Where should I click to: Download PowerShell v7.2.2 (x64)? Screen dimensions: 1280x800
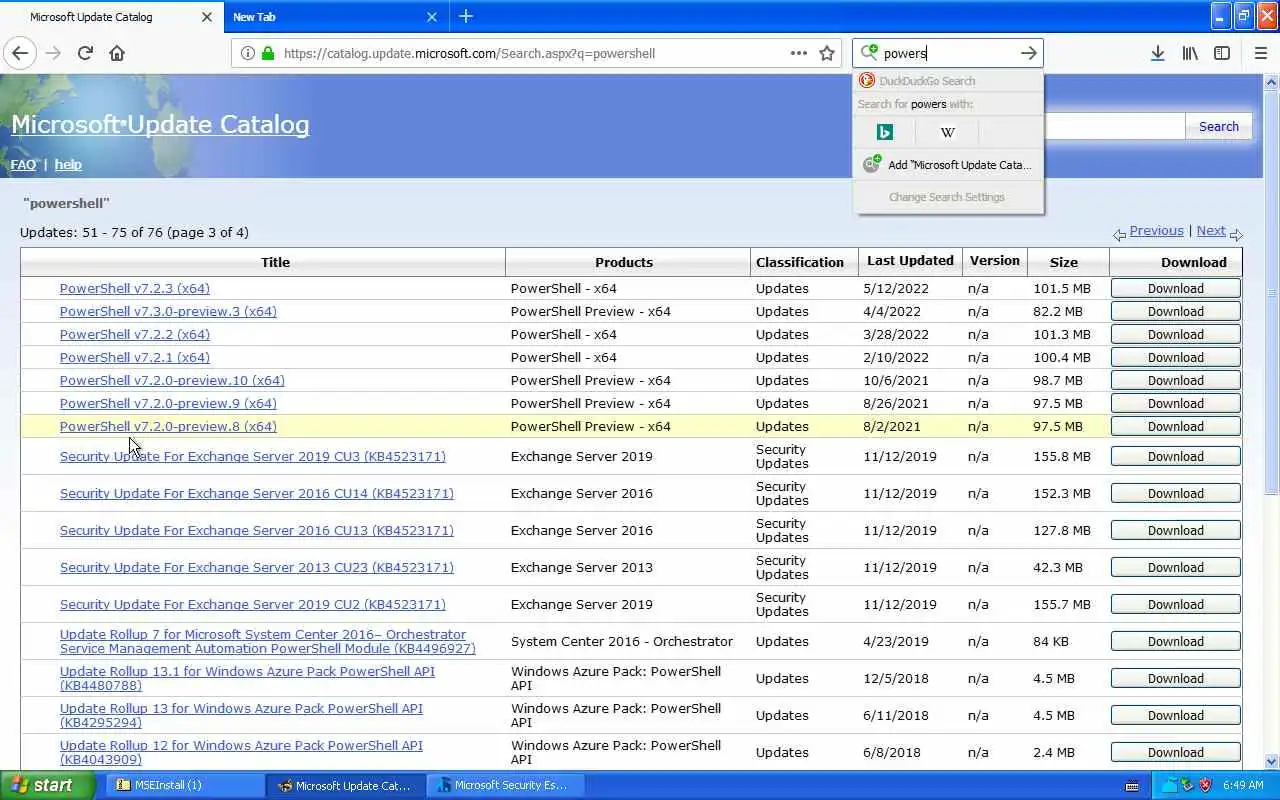(x=1175, y=334)
